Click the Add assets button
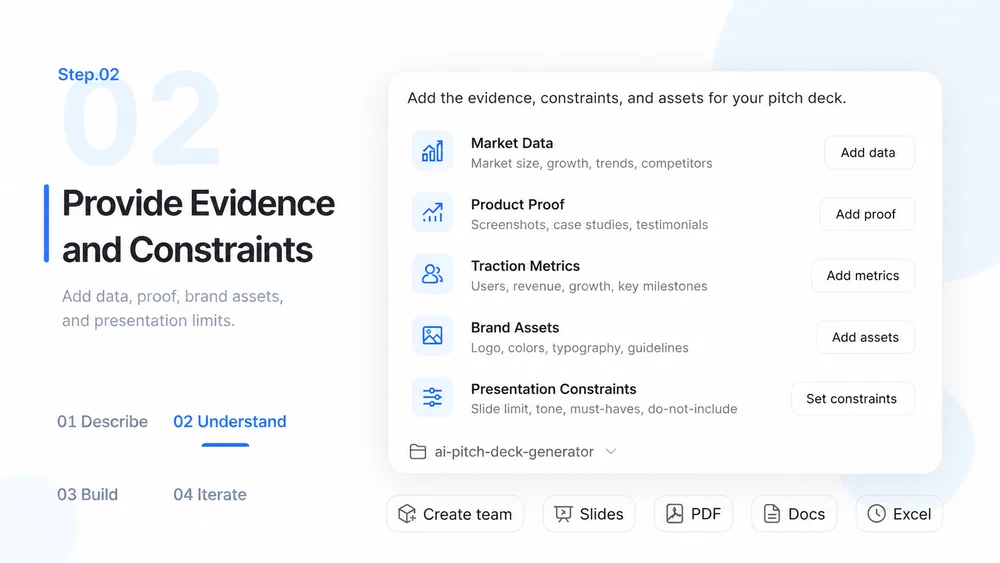This screenshot has height=563, width=1000. pyautogui.click(x=865, y=337)
